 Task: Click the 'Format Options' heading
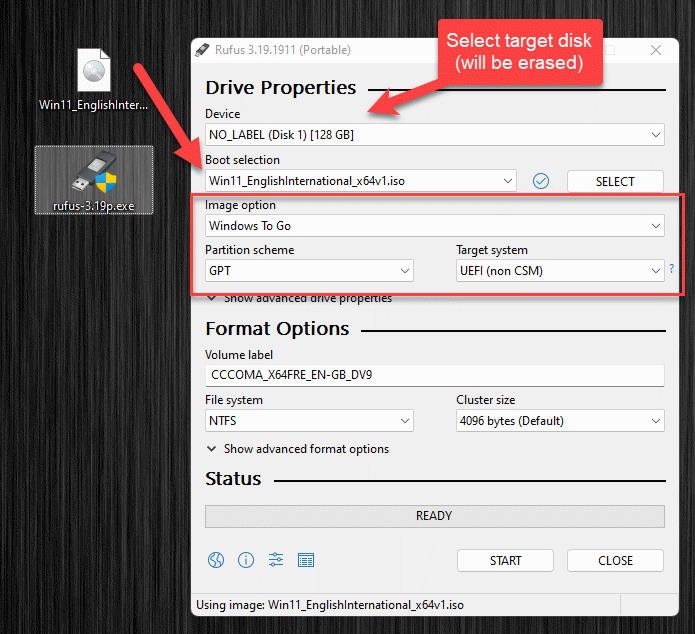pyautogui.click(x=277, y=329)
